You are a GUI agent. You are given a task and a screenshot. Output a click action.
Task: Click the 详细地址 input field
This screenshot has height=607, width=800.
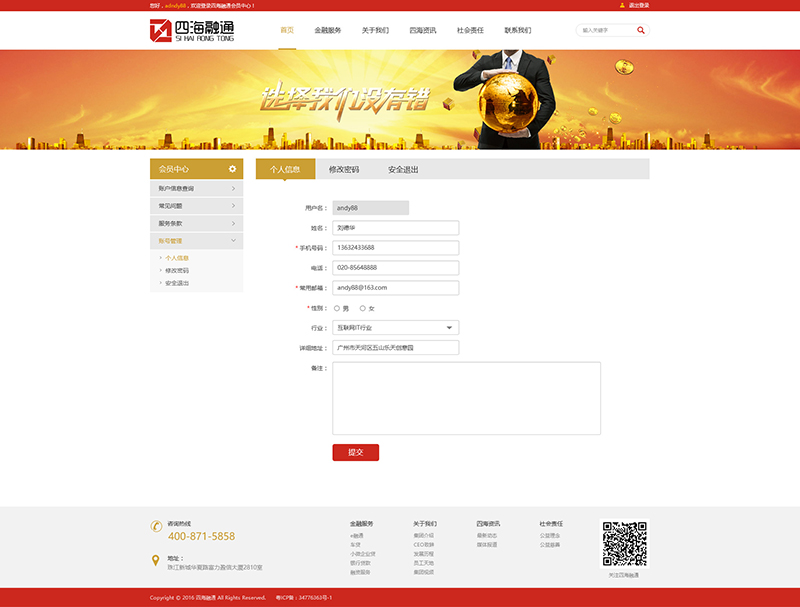(395, 347)
